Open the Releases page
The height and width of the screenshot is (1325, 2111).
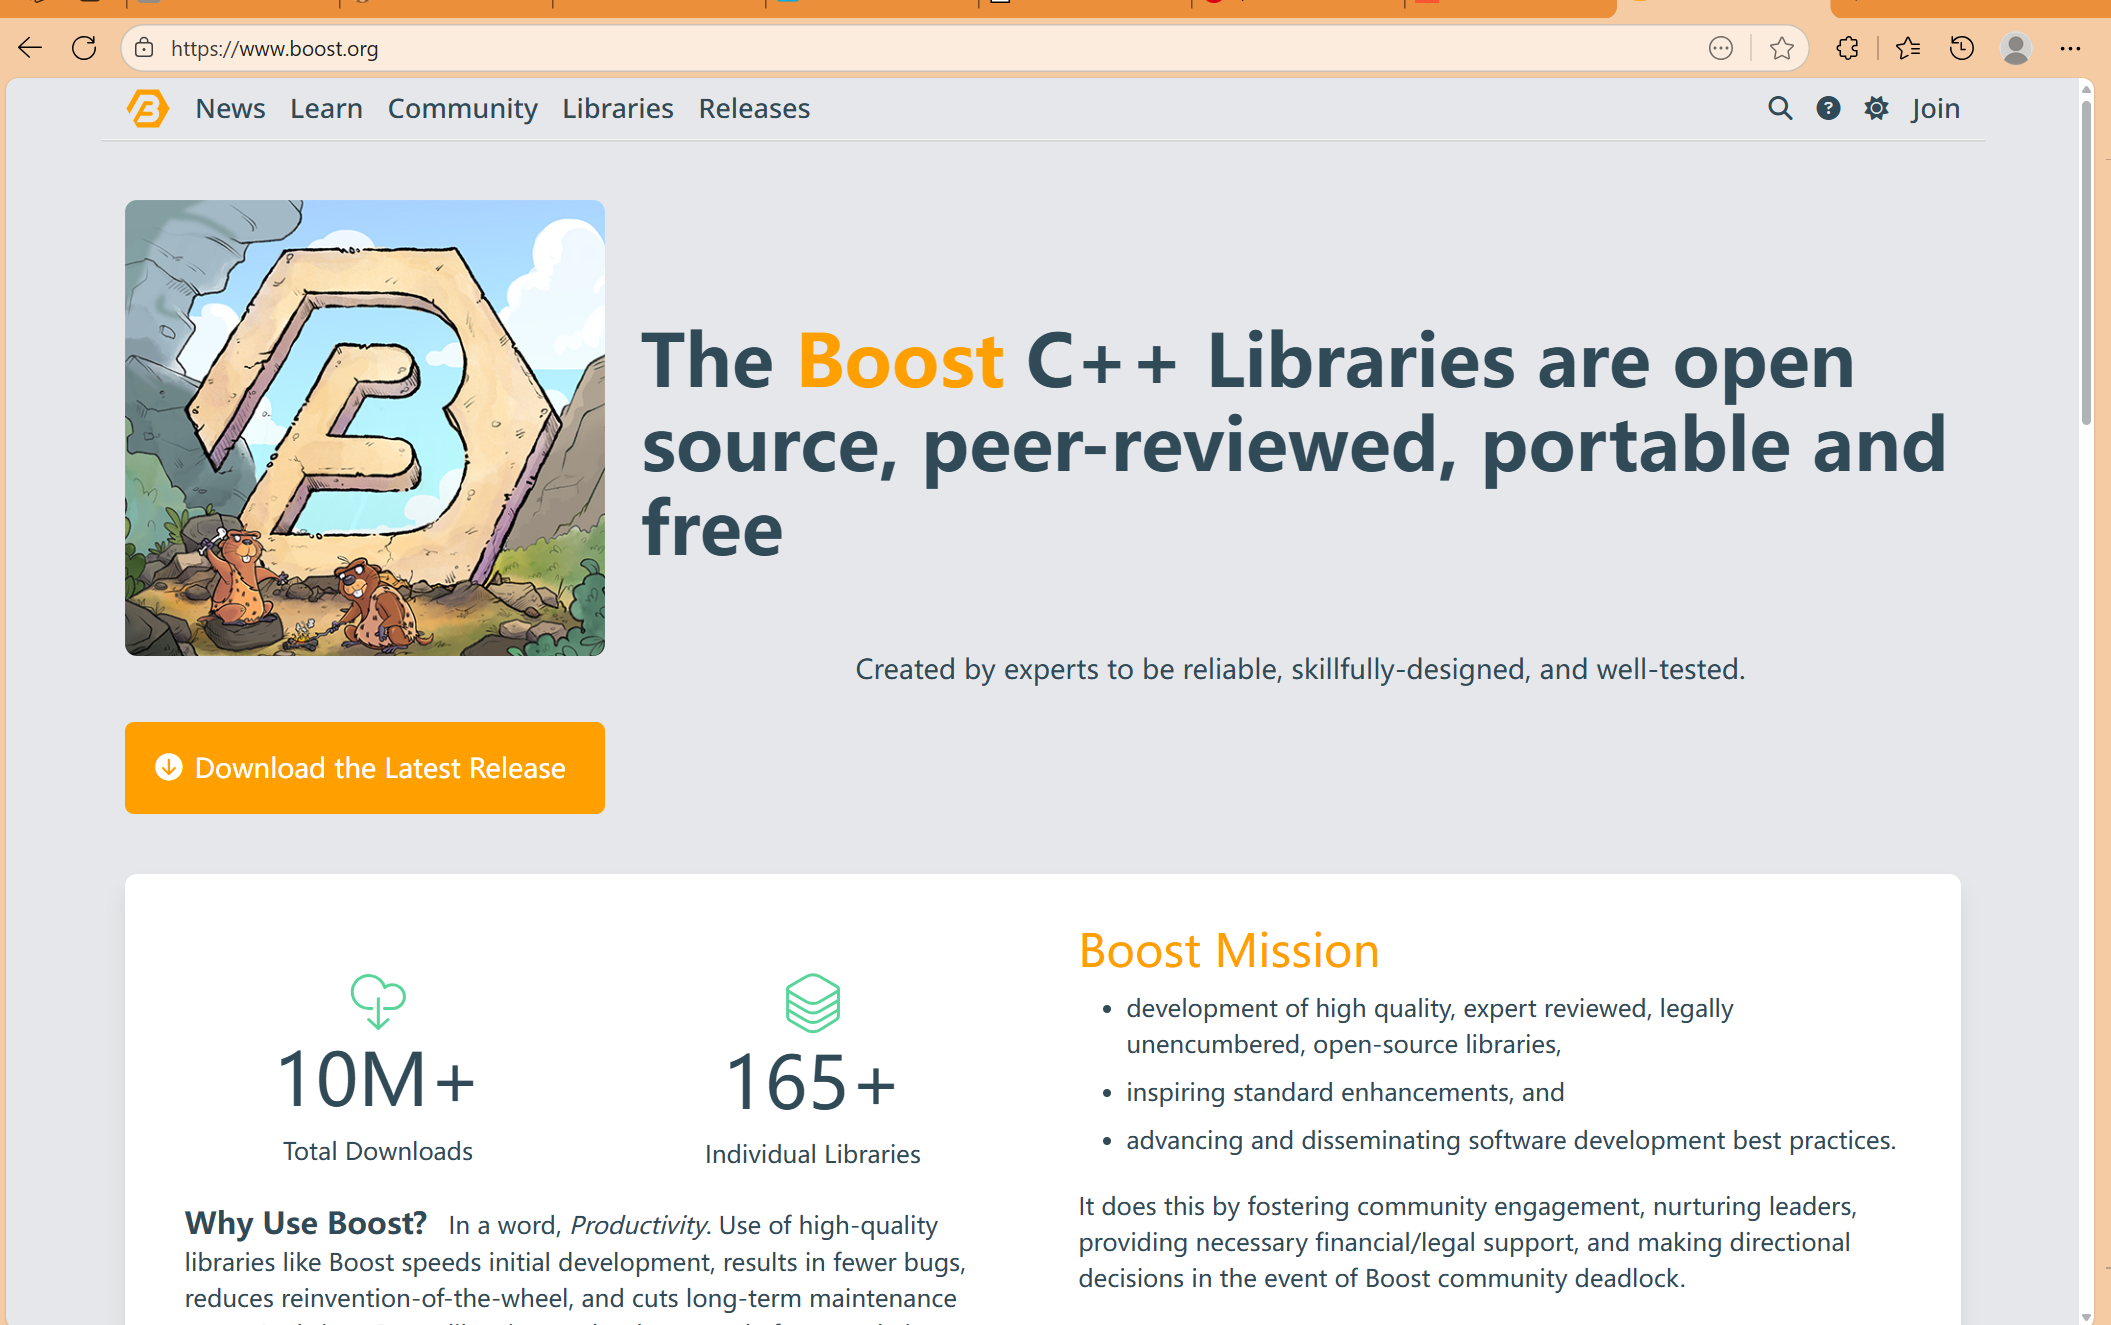pyautogui.click(x=754, y=108)
